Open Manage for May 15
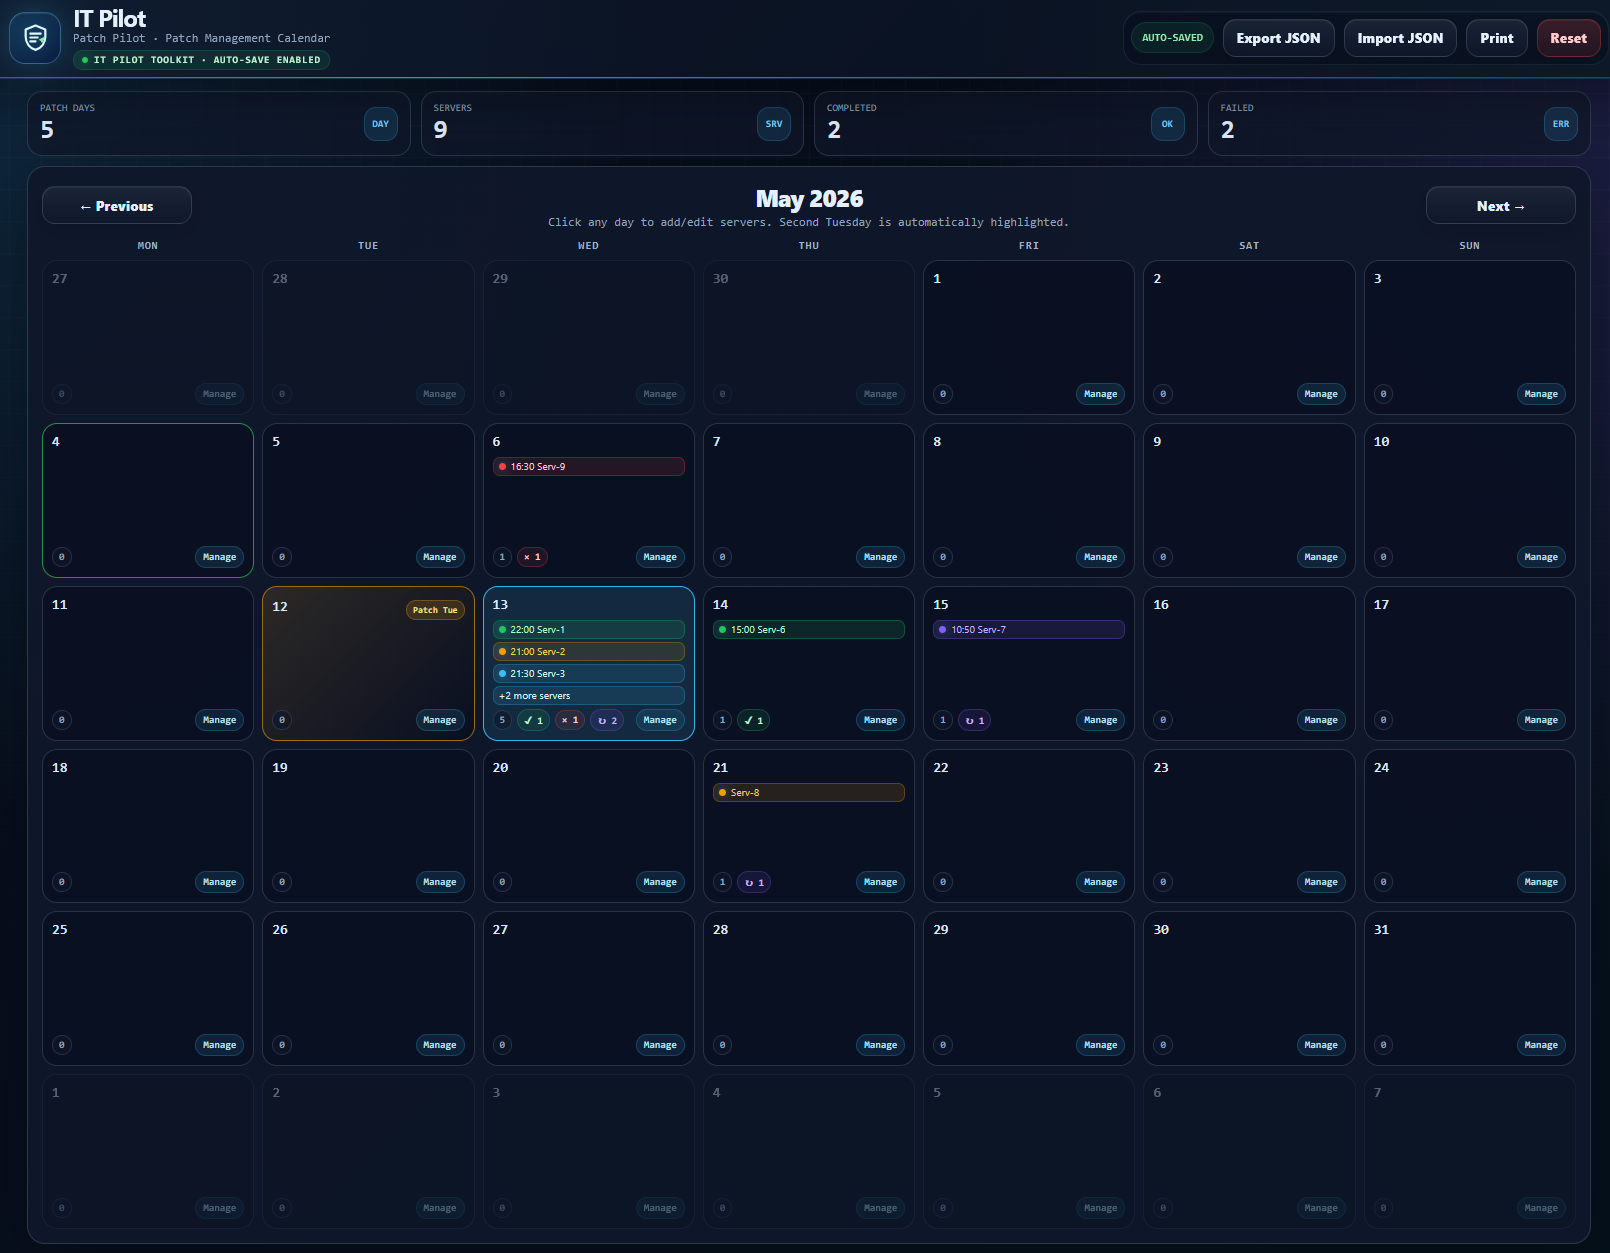The width and height of the screenshot is (1610, 1253). [1100, 720]
